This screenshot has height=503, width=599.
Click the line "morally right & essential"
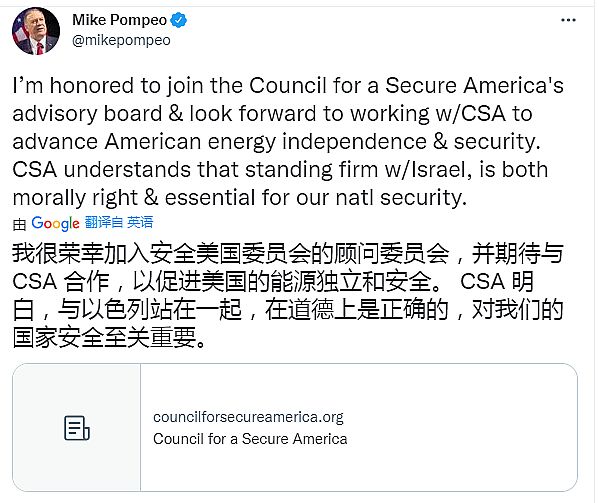click(240, 197)
